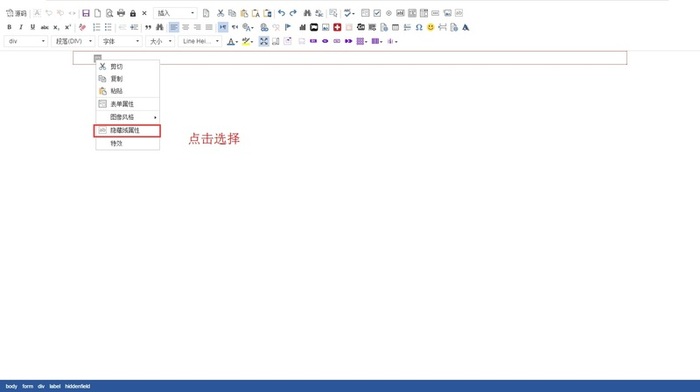Toggle Subscript formatting
This screenshot has width=700, height=392.
(x=56, y=27)
